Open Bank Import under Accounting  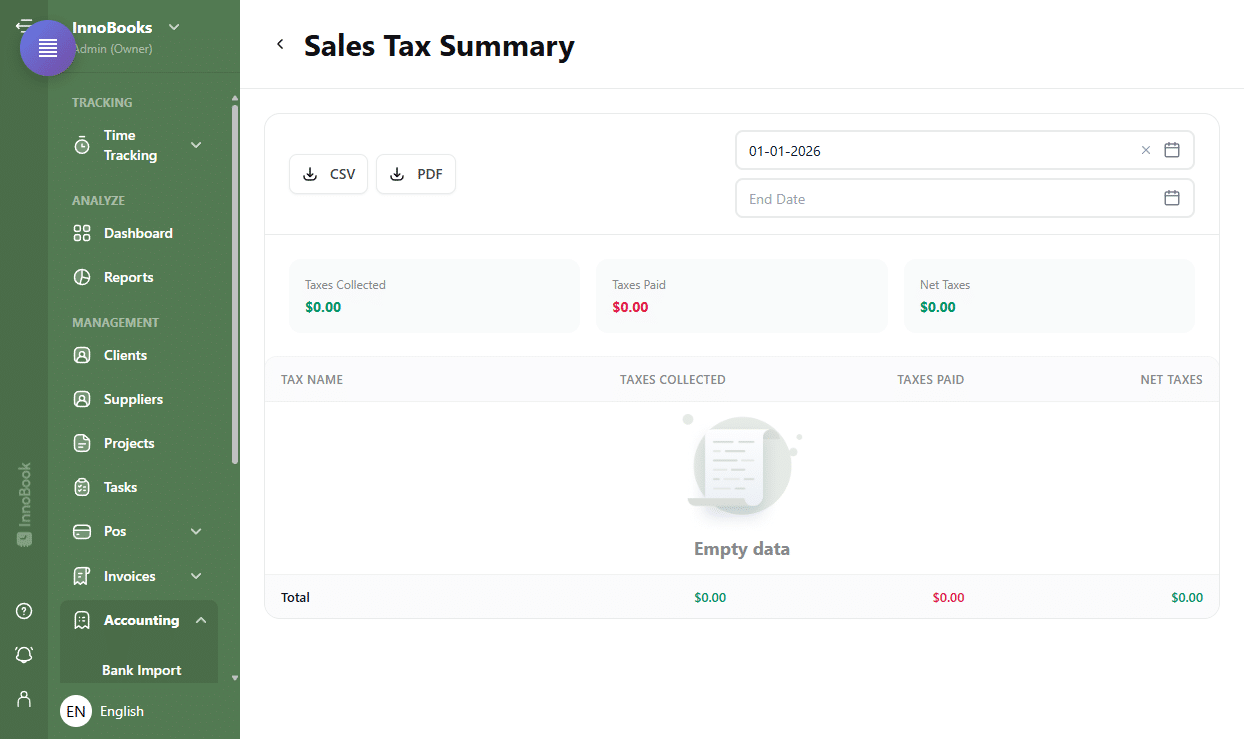click(141, 670)
